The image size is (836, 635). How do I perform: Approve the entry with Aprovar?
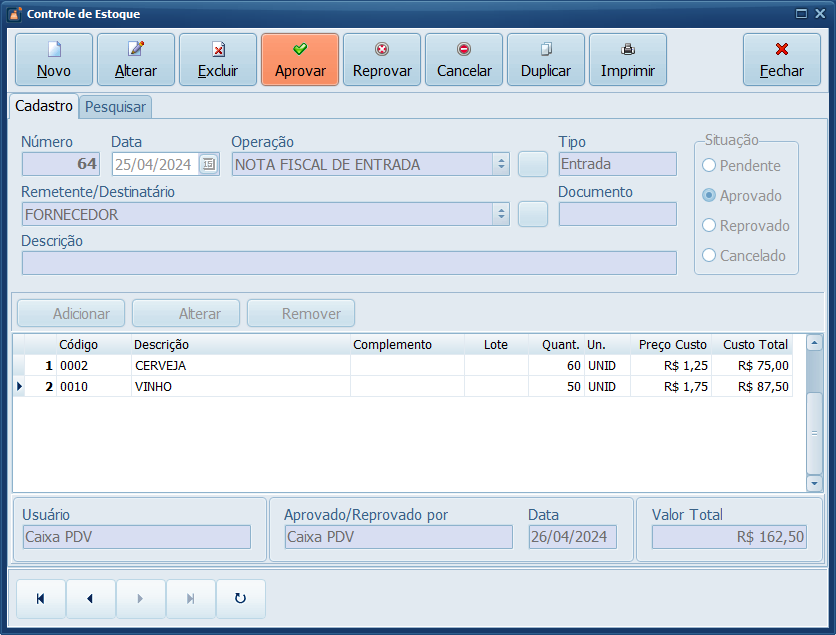[x=300, y=59]
